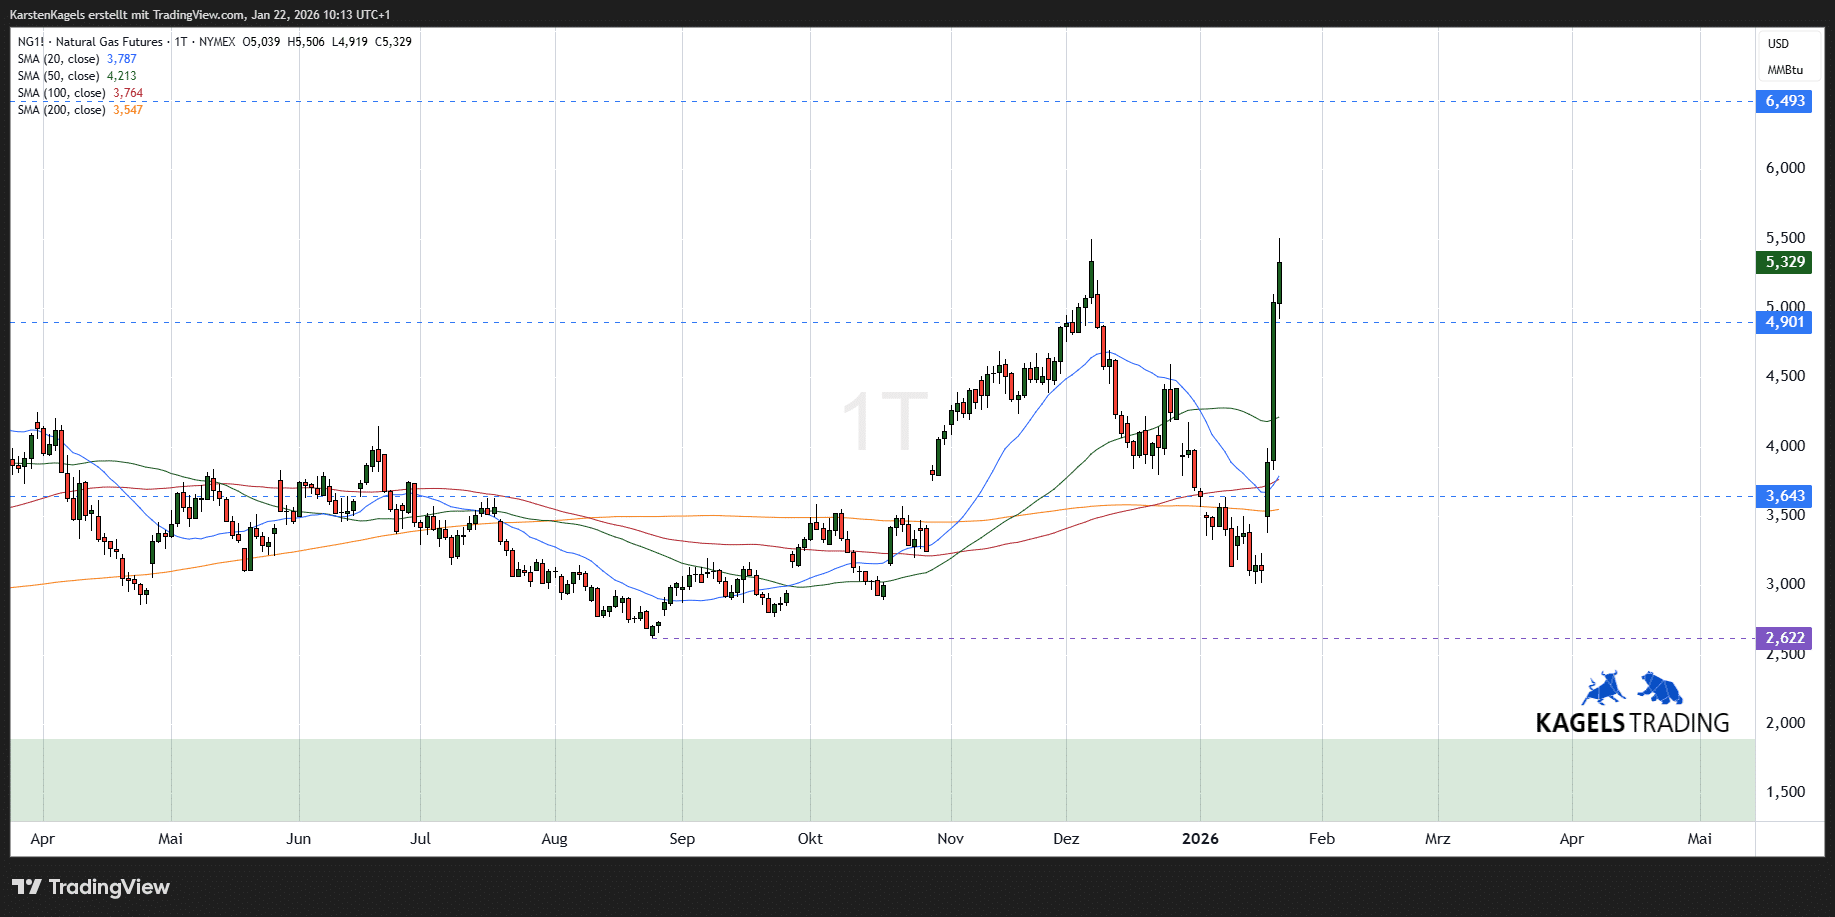Click the SMA (50, close) legend entry

(59, 76)
